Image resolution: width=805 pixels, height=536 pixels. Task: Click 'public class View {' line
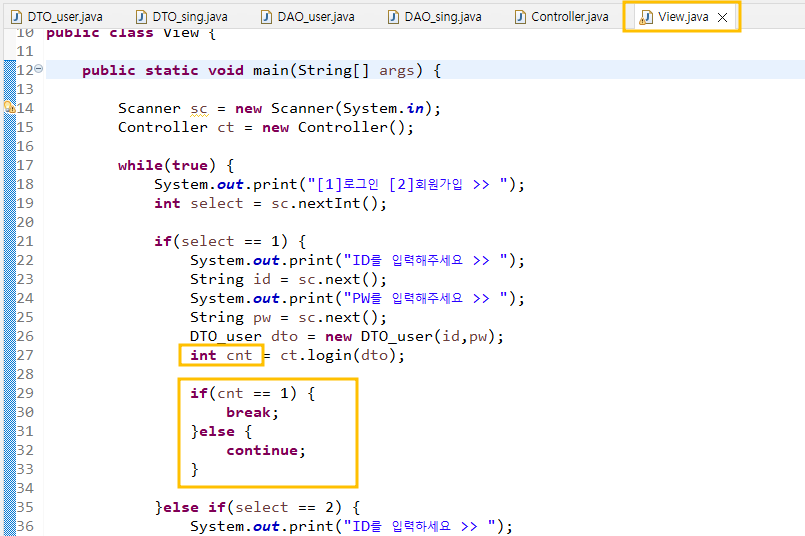pos(130,33)
